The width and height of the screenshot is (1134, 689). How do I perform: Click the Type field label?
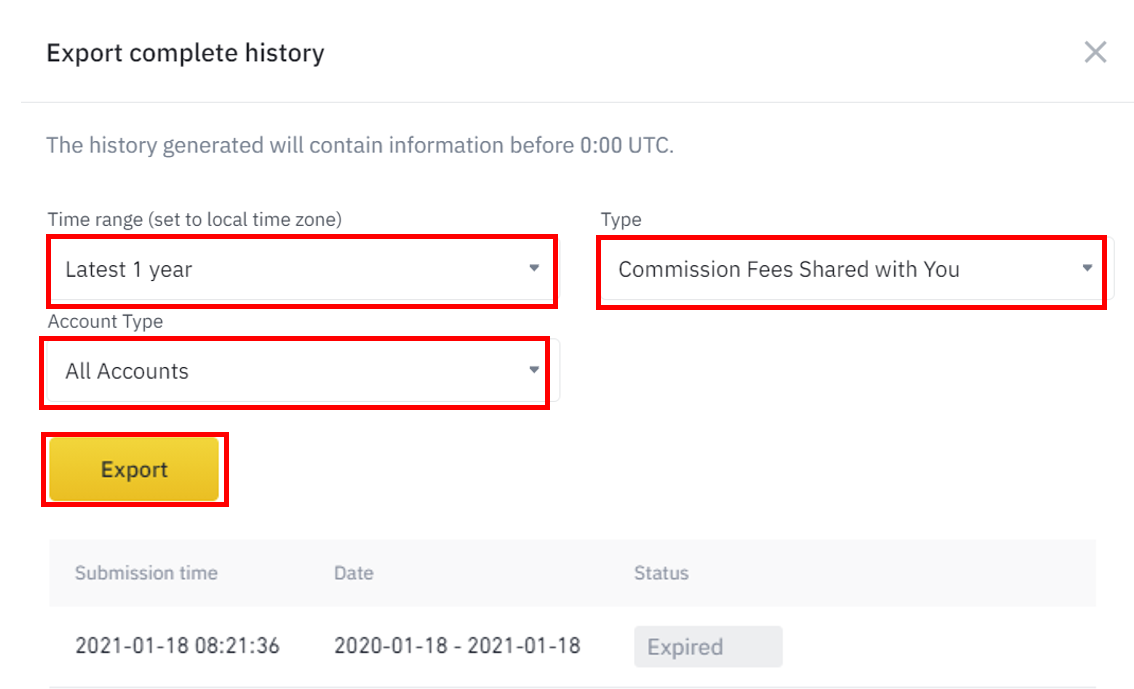pos(621,220)
